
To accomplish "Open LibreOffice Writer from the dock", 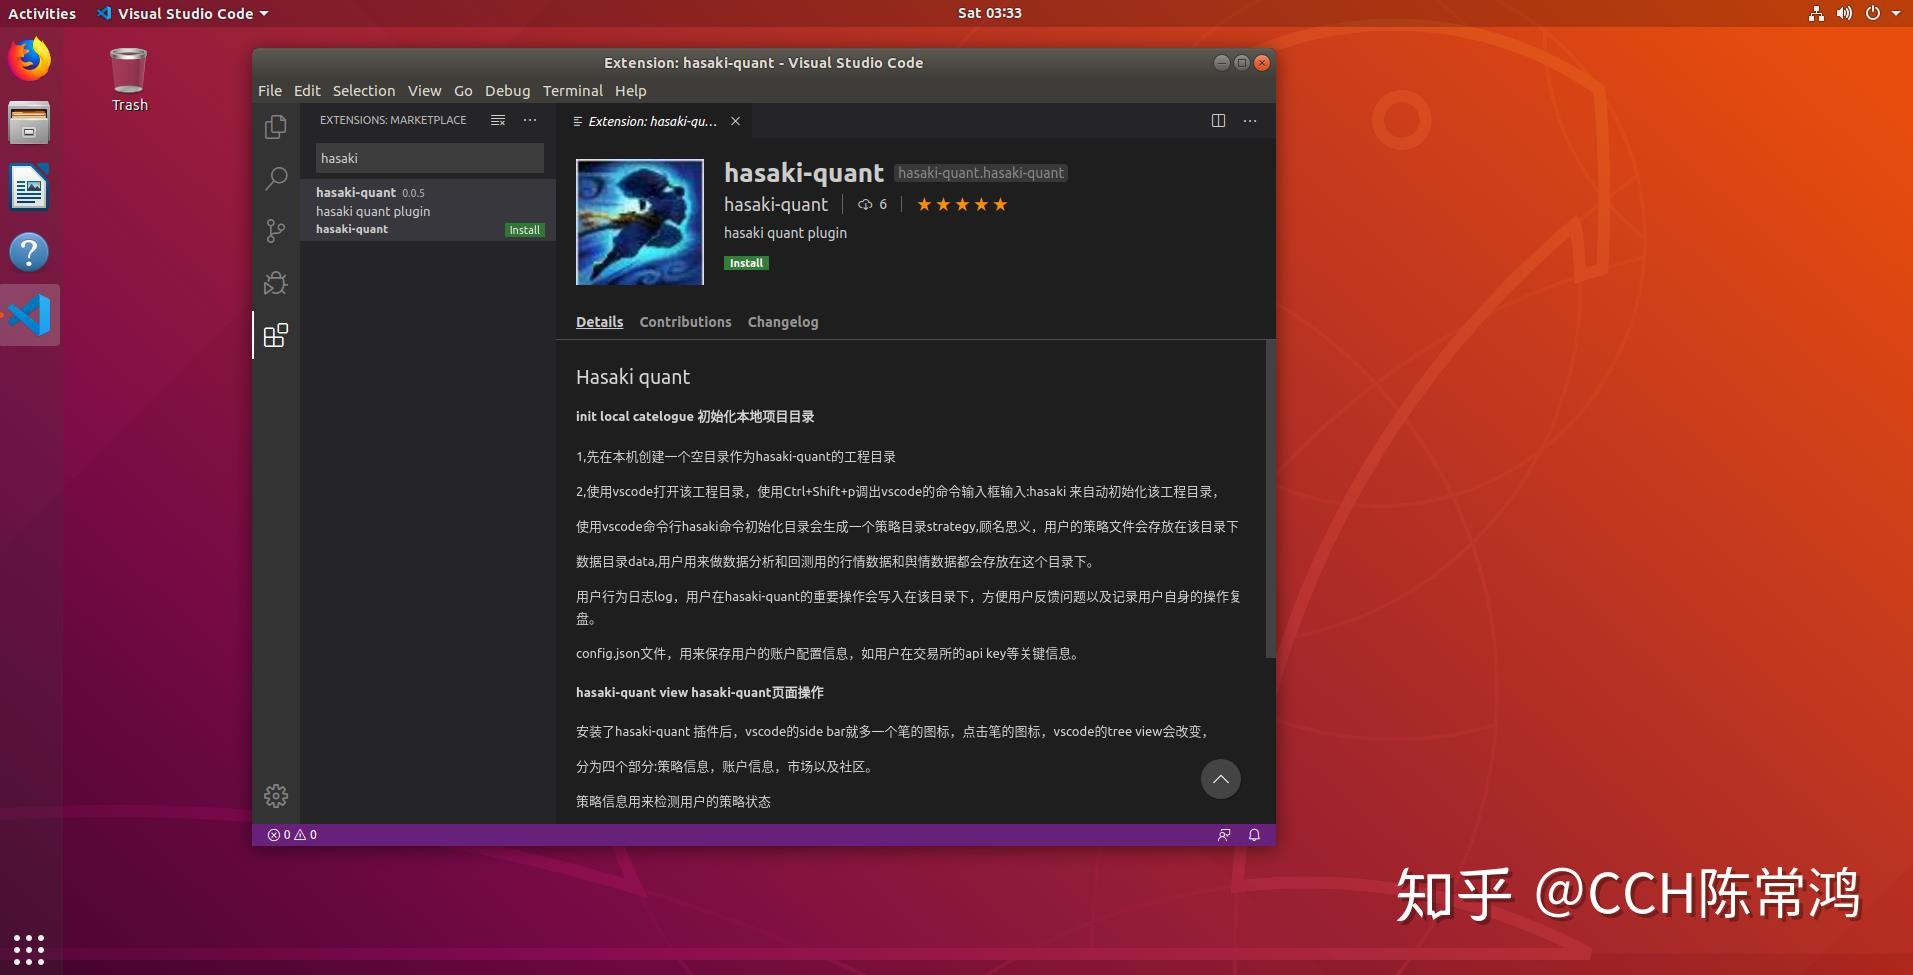I will (29, 188).
